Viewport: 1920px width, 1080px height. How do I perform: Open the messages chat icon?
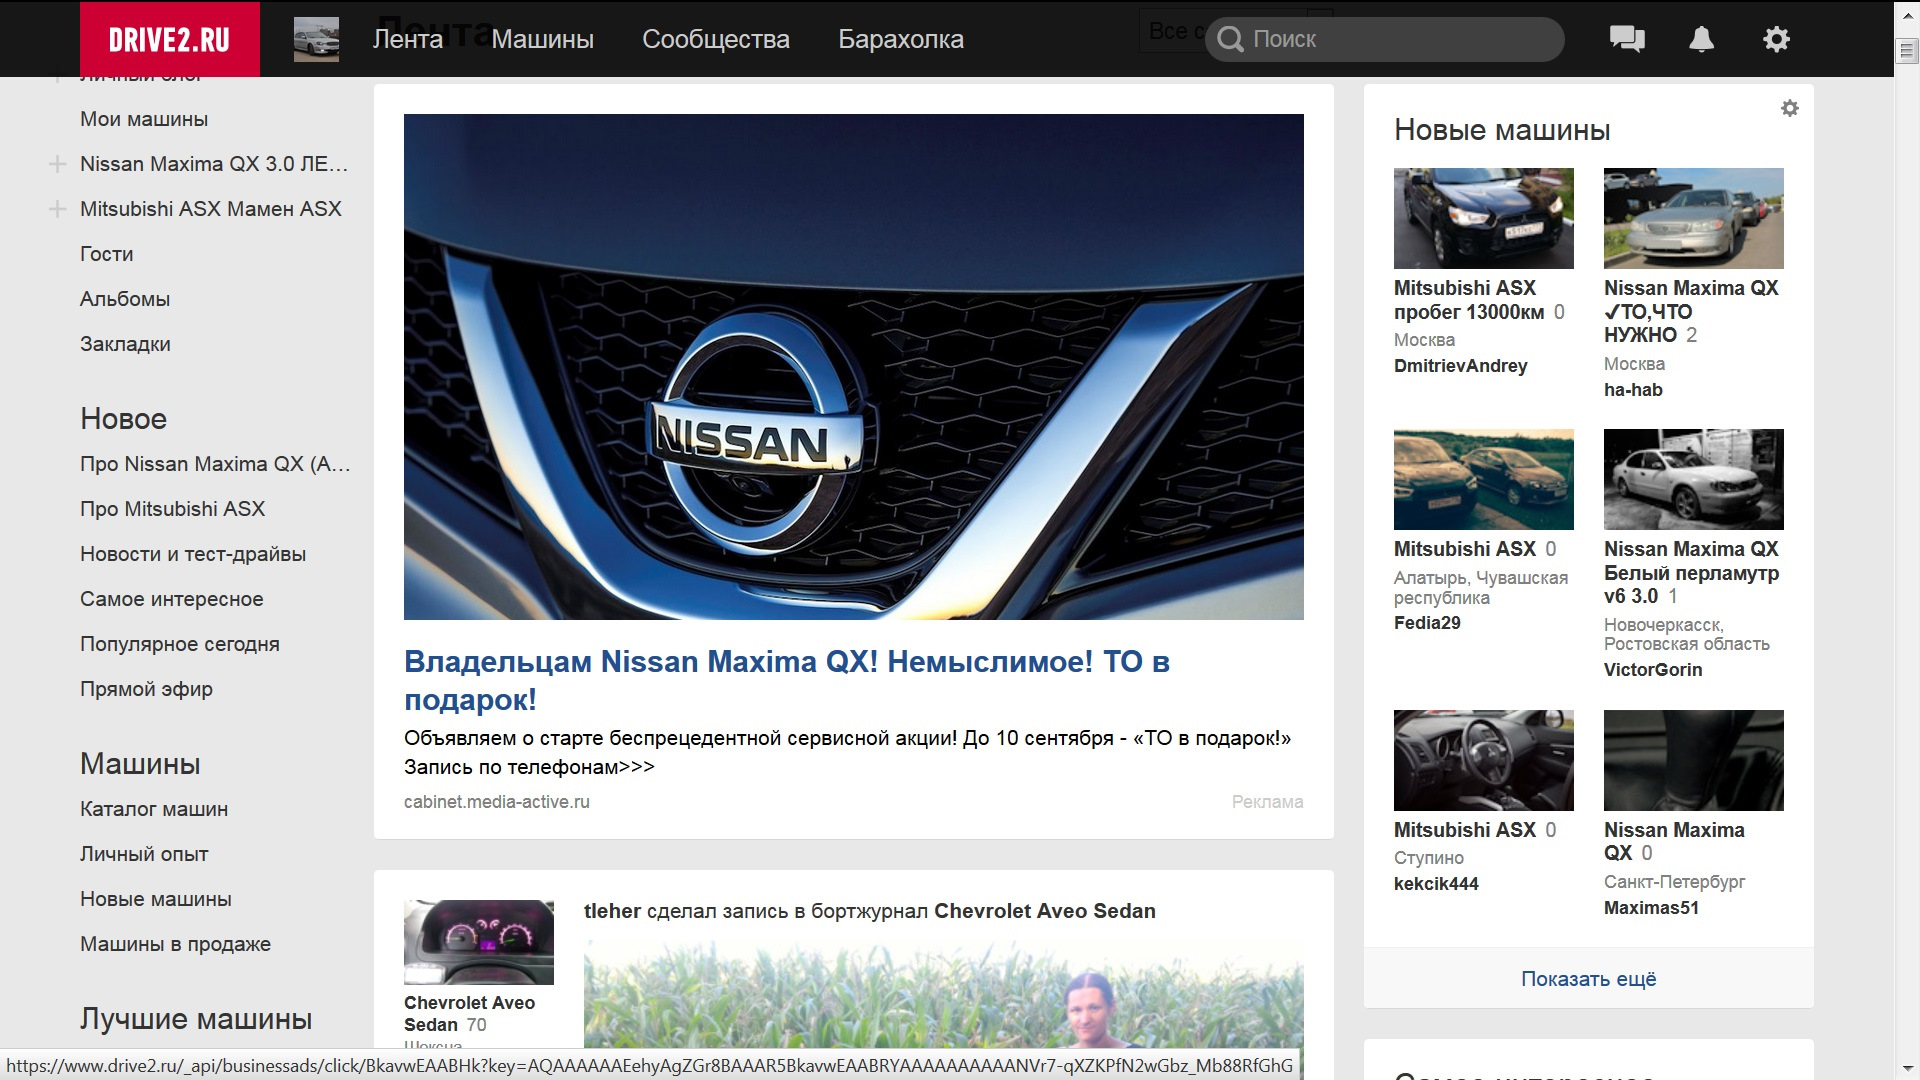(x=1627, y=39)
